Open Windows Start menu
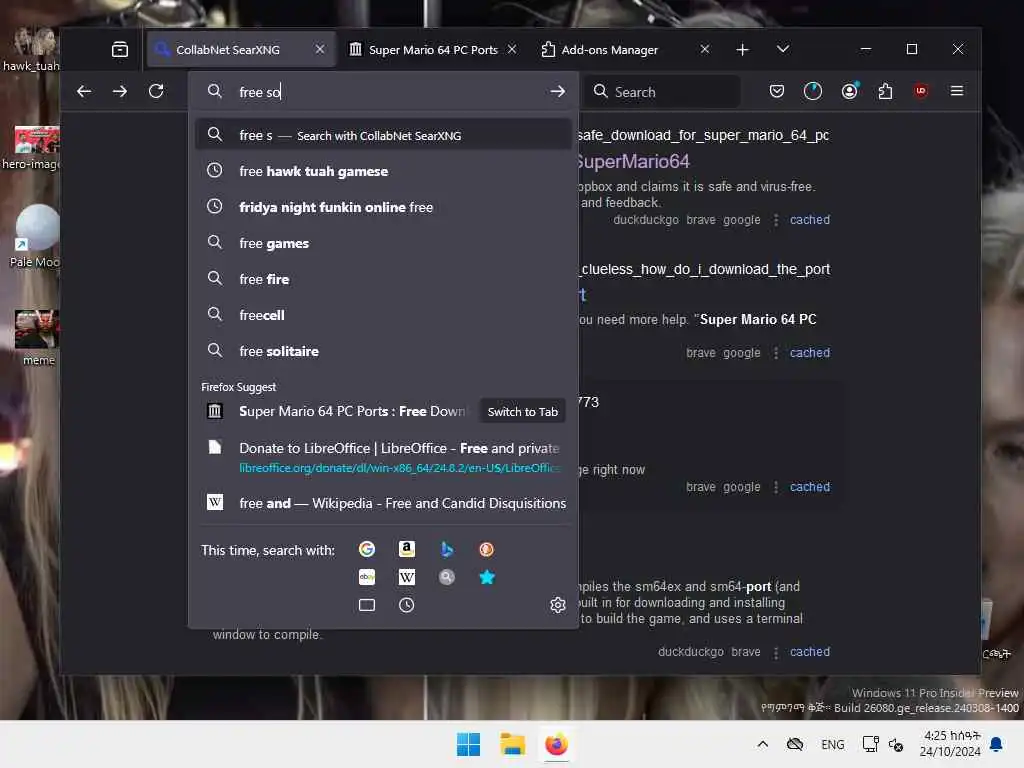 click(x=468, y=744)
